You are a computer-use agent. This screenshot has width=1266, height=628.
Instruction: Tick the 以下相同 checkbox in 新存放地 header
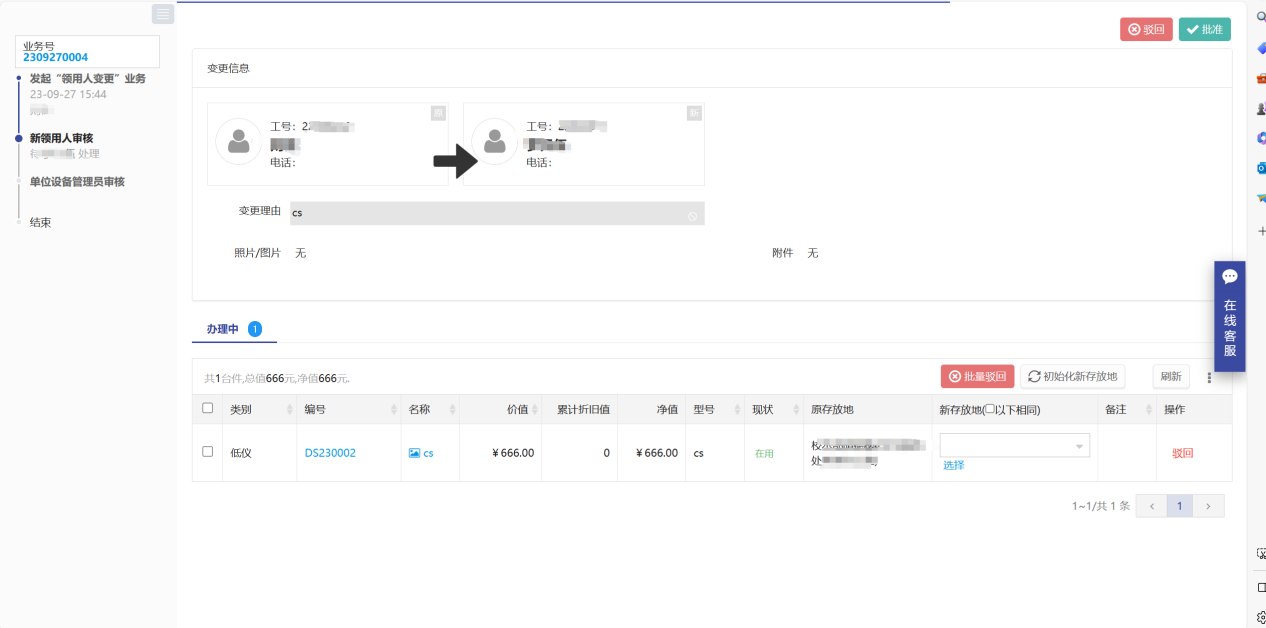[x=990, y=410]
